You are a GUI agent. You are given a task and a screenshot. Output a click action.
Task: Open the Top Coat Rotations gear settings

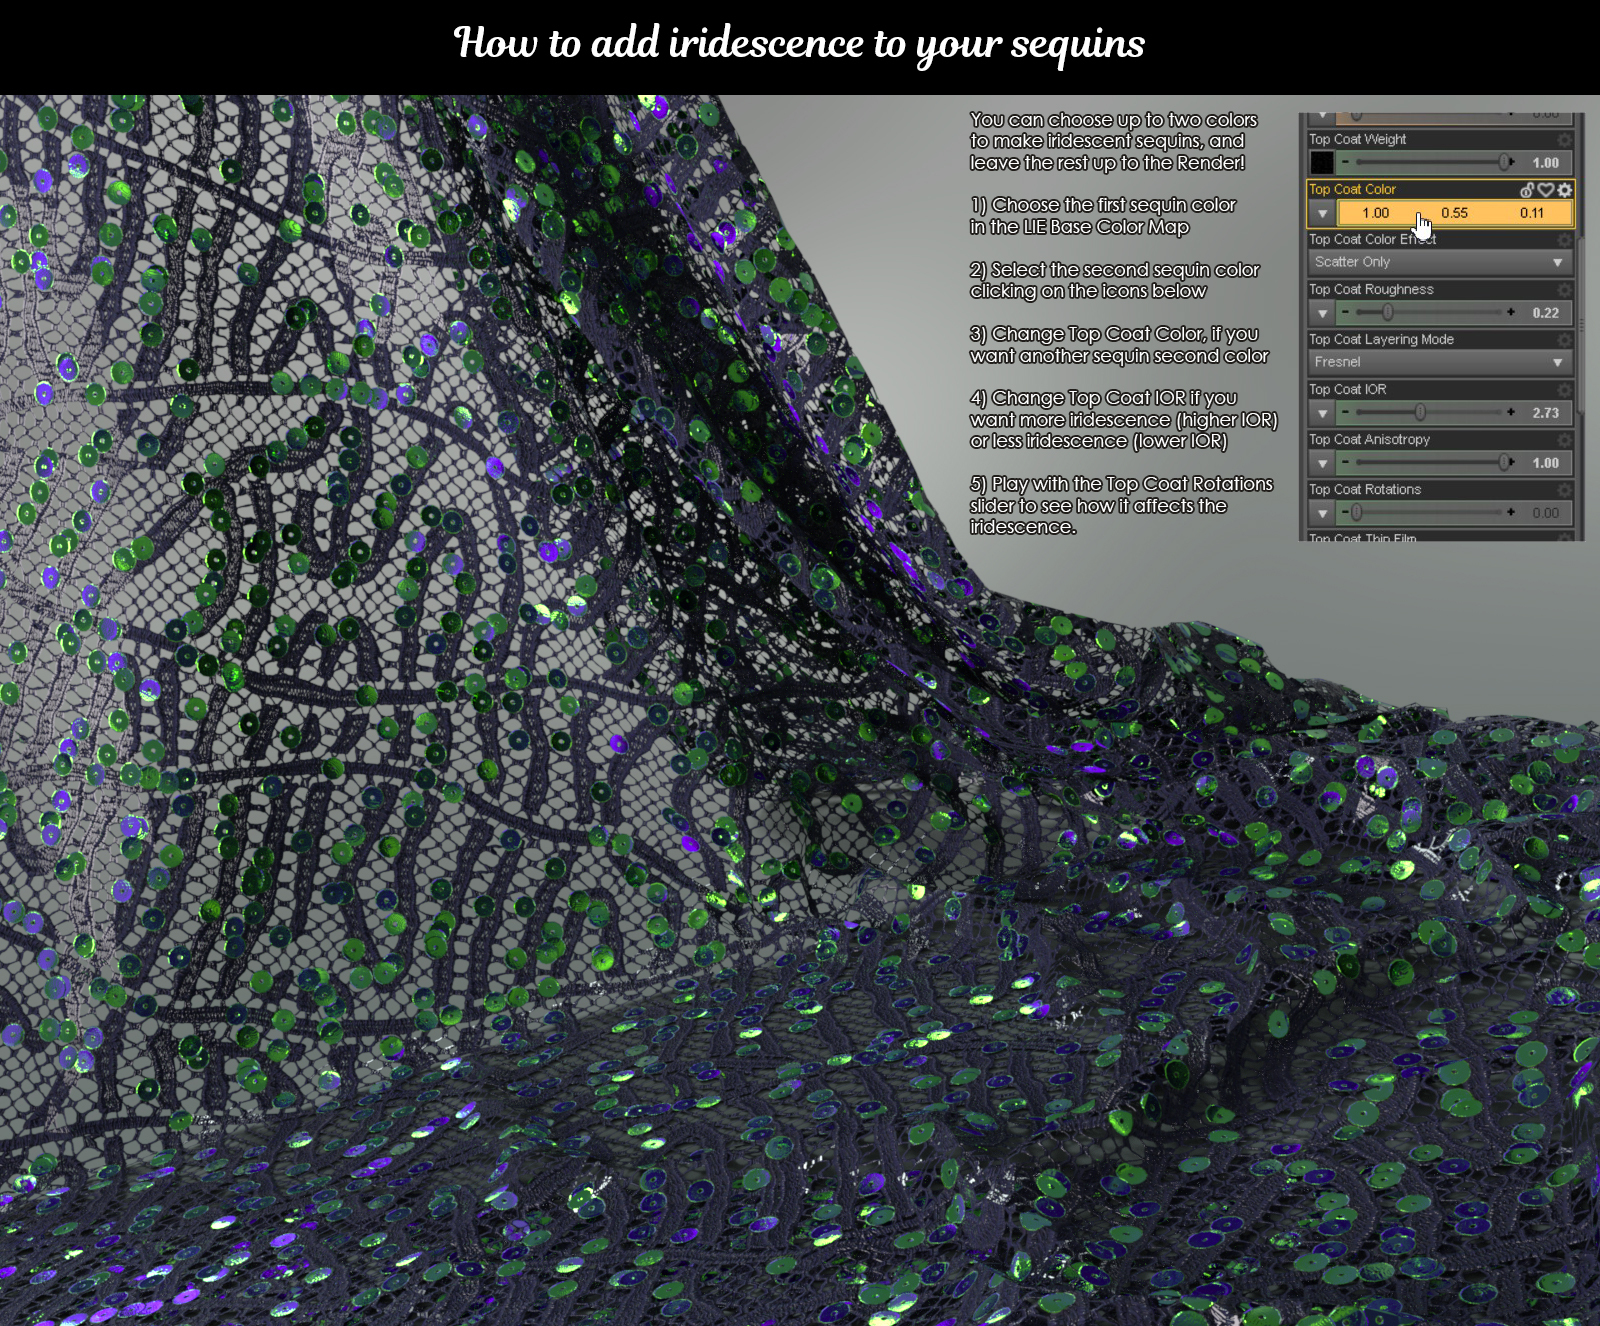tap(1565, 489)
